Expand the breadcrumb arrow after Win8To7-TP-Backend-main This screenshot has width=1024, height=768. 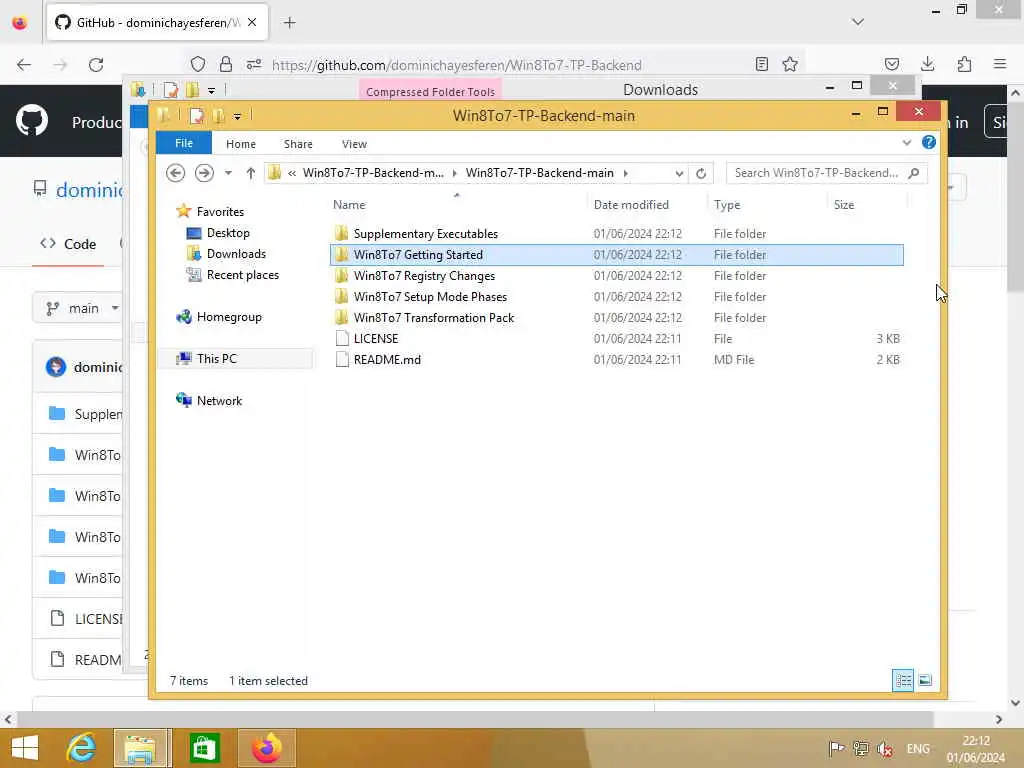click(626, 173)
